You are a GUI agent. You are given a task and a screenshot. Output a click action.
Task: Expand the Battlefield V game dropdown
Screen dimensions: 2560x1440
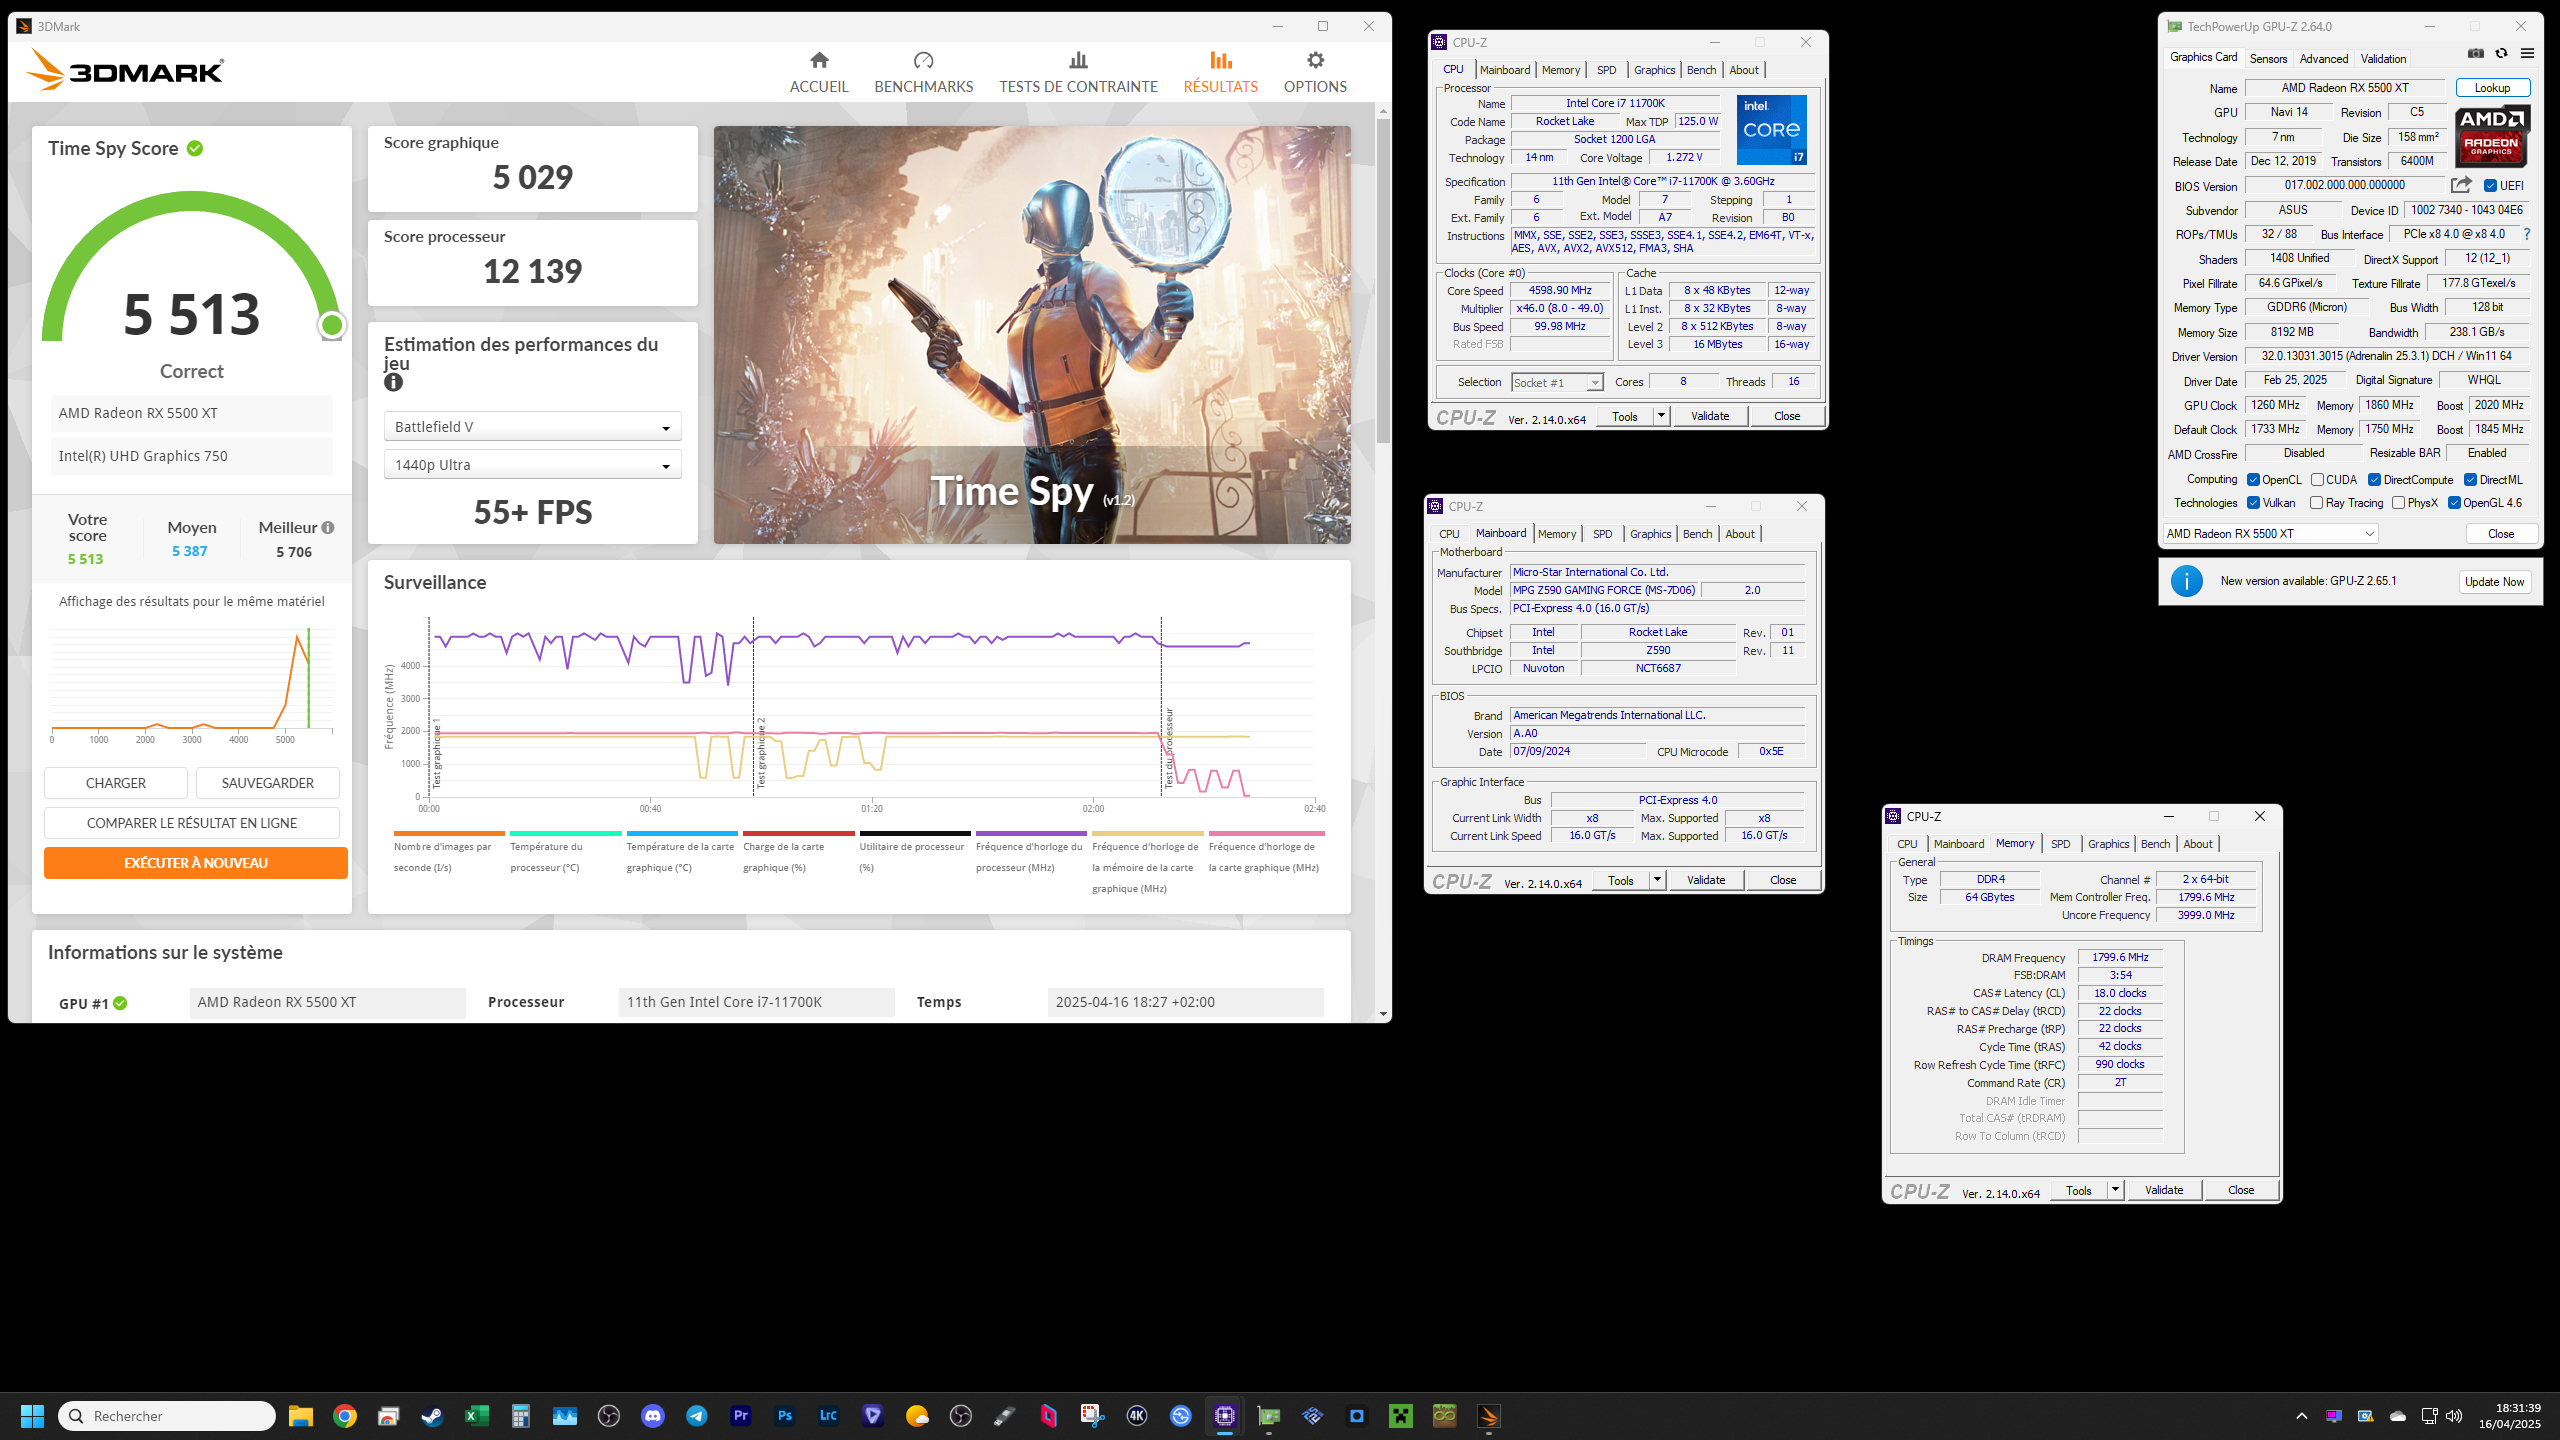click(532, 427)
